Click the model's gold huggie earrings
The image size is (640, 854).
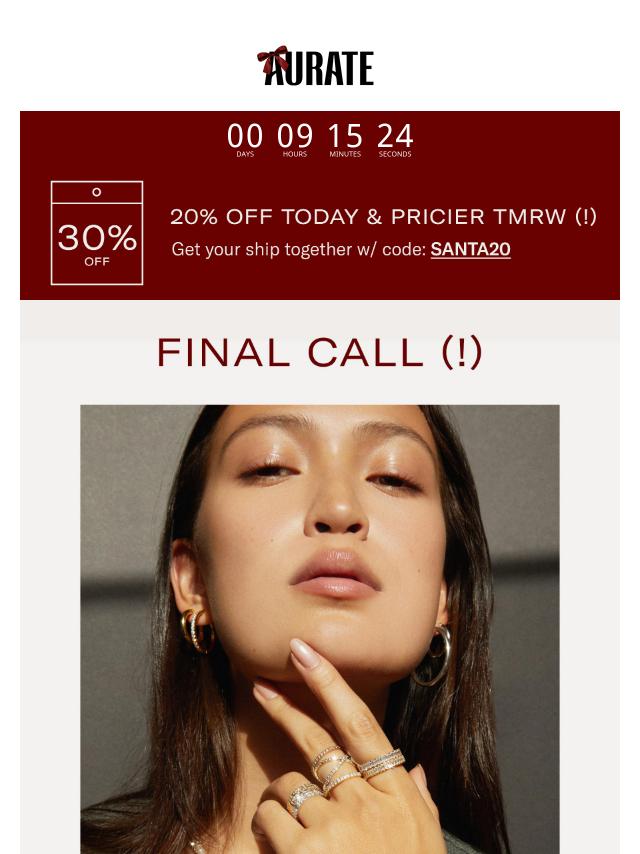(x=196, y=630)
